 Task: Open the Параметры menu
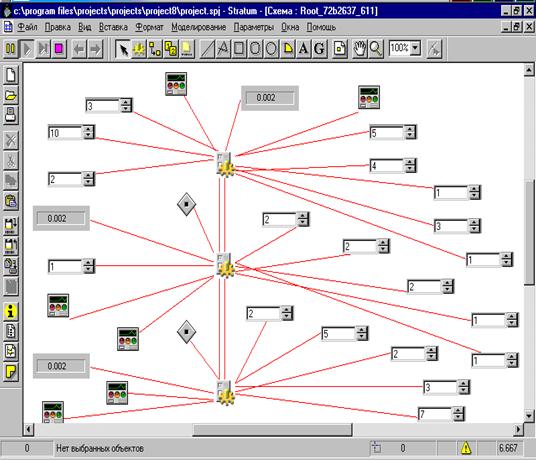click(254, 27)
